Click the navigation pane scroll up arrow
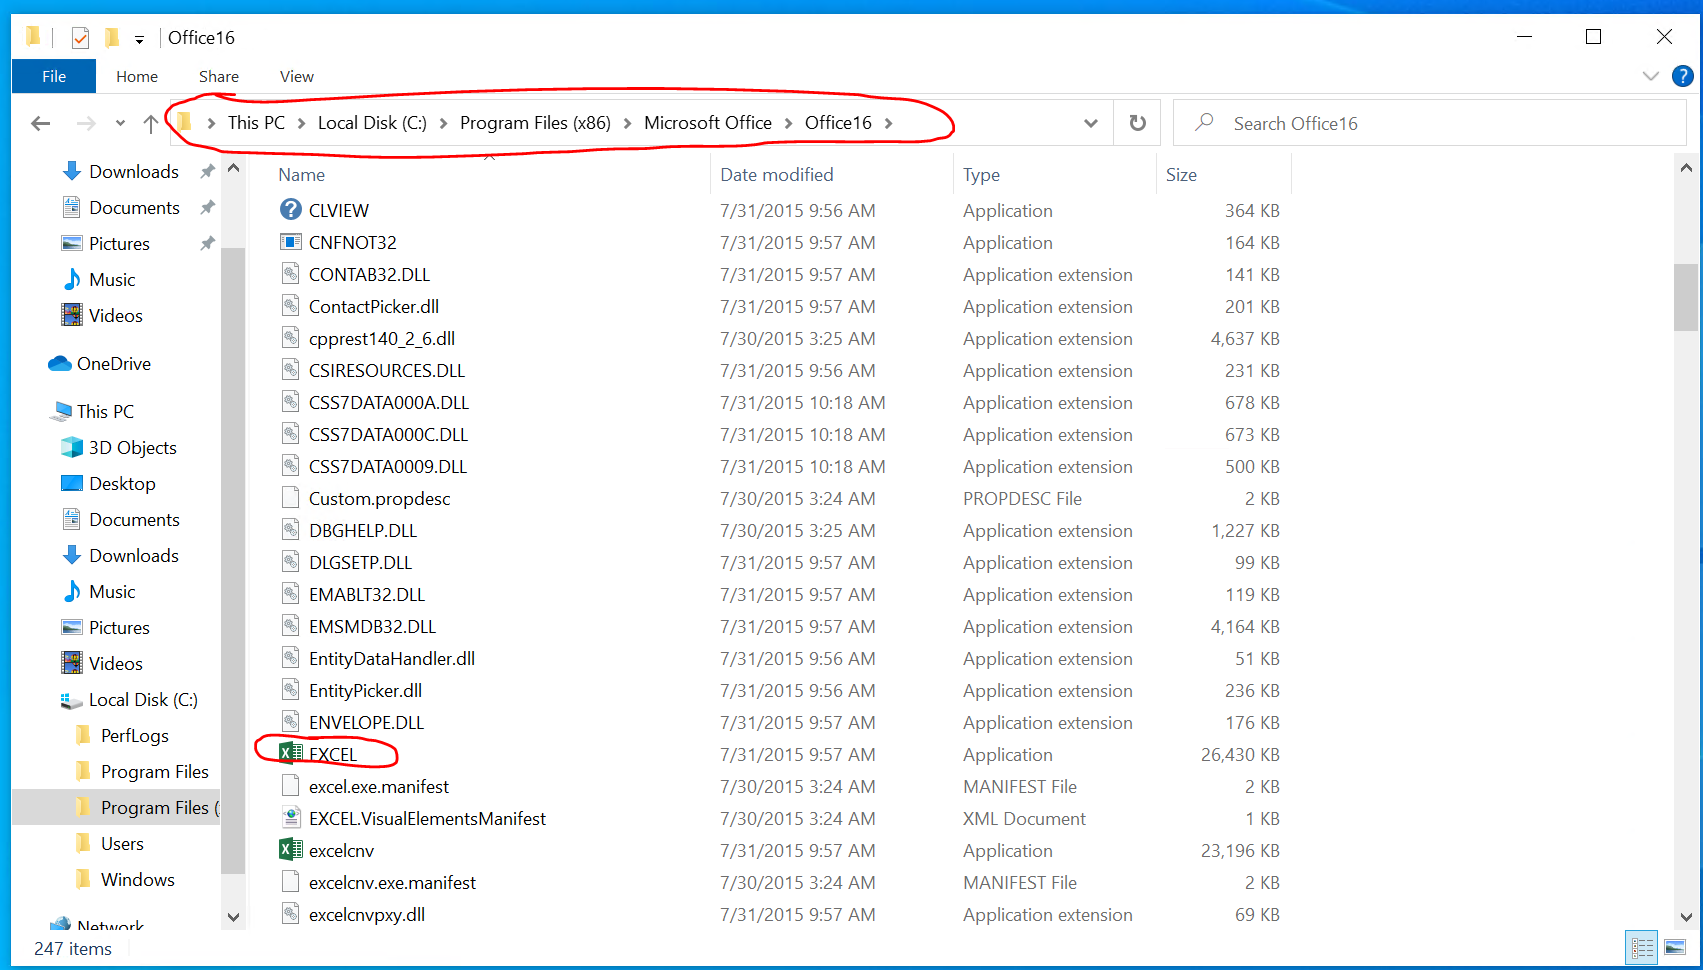 (233, 168)
